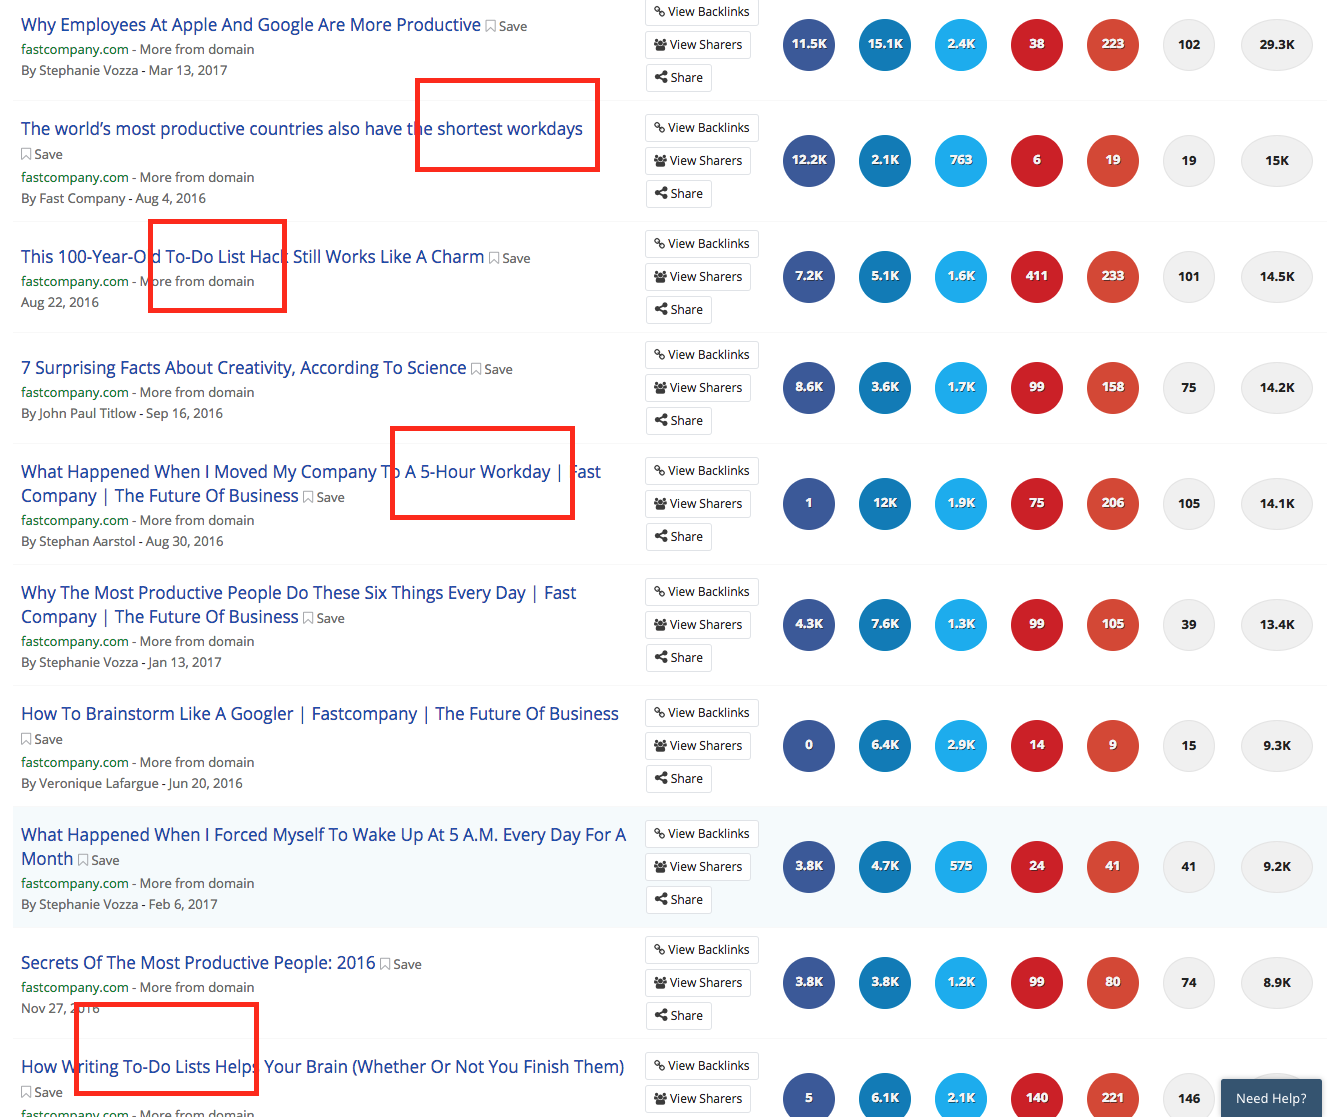Open Why Employees At Apple And Google article
Screen dimensions: 1339x1117
250,25
